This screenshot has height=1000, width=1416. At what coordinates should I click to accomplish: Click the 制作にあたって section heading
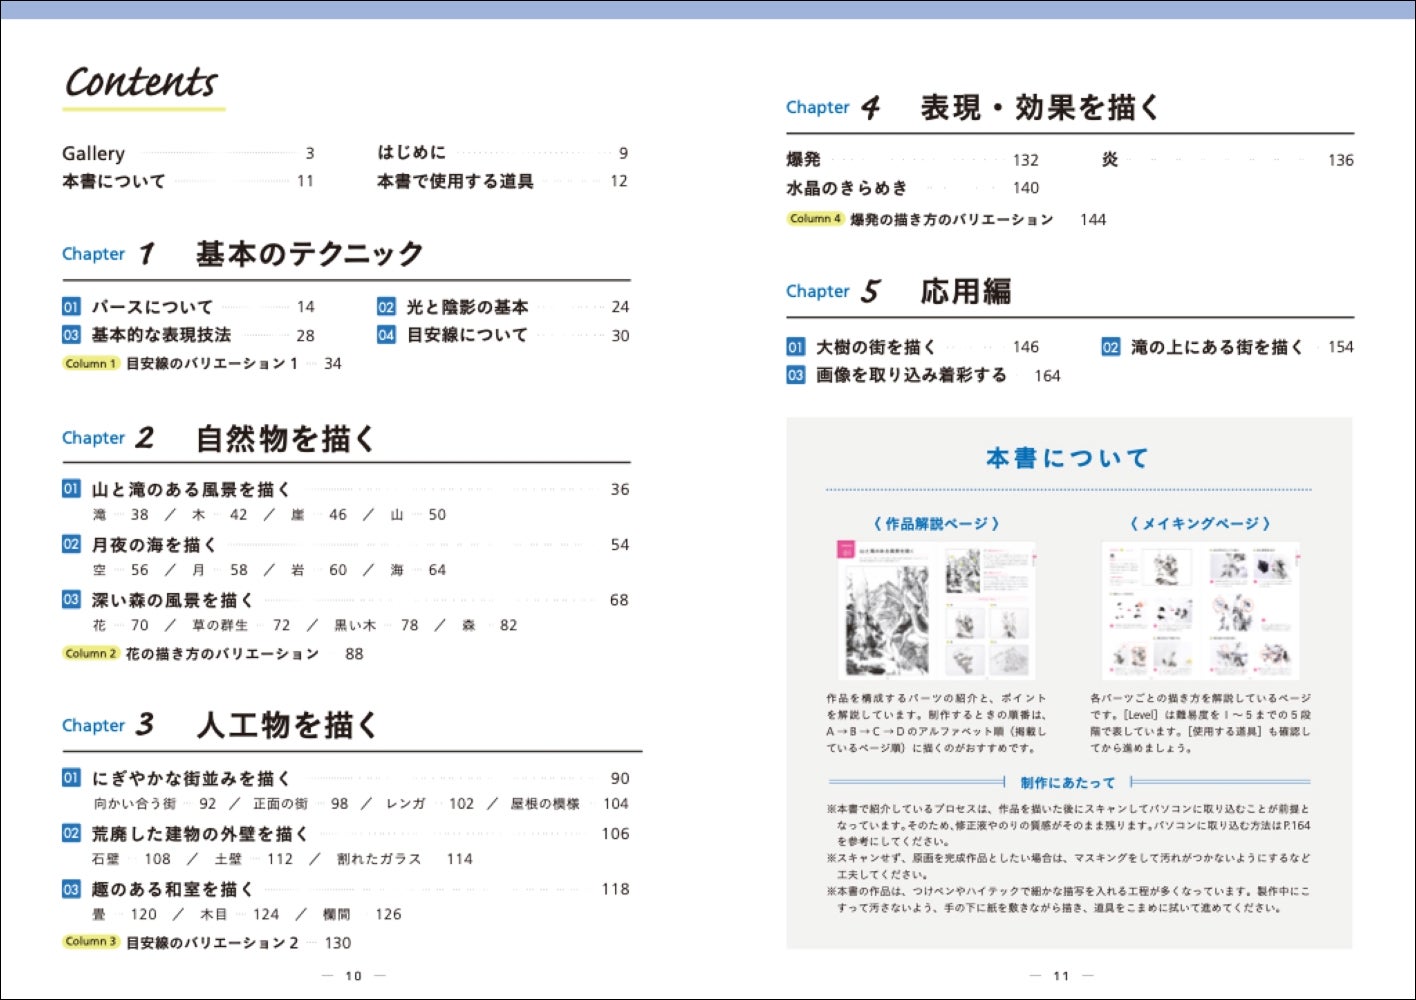tap(1067, 782)
